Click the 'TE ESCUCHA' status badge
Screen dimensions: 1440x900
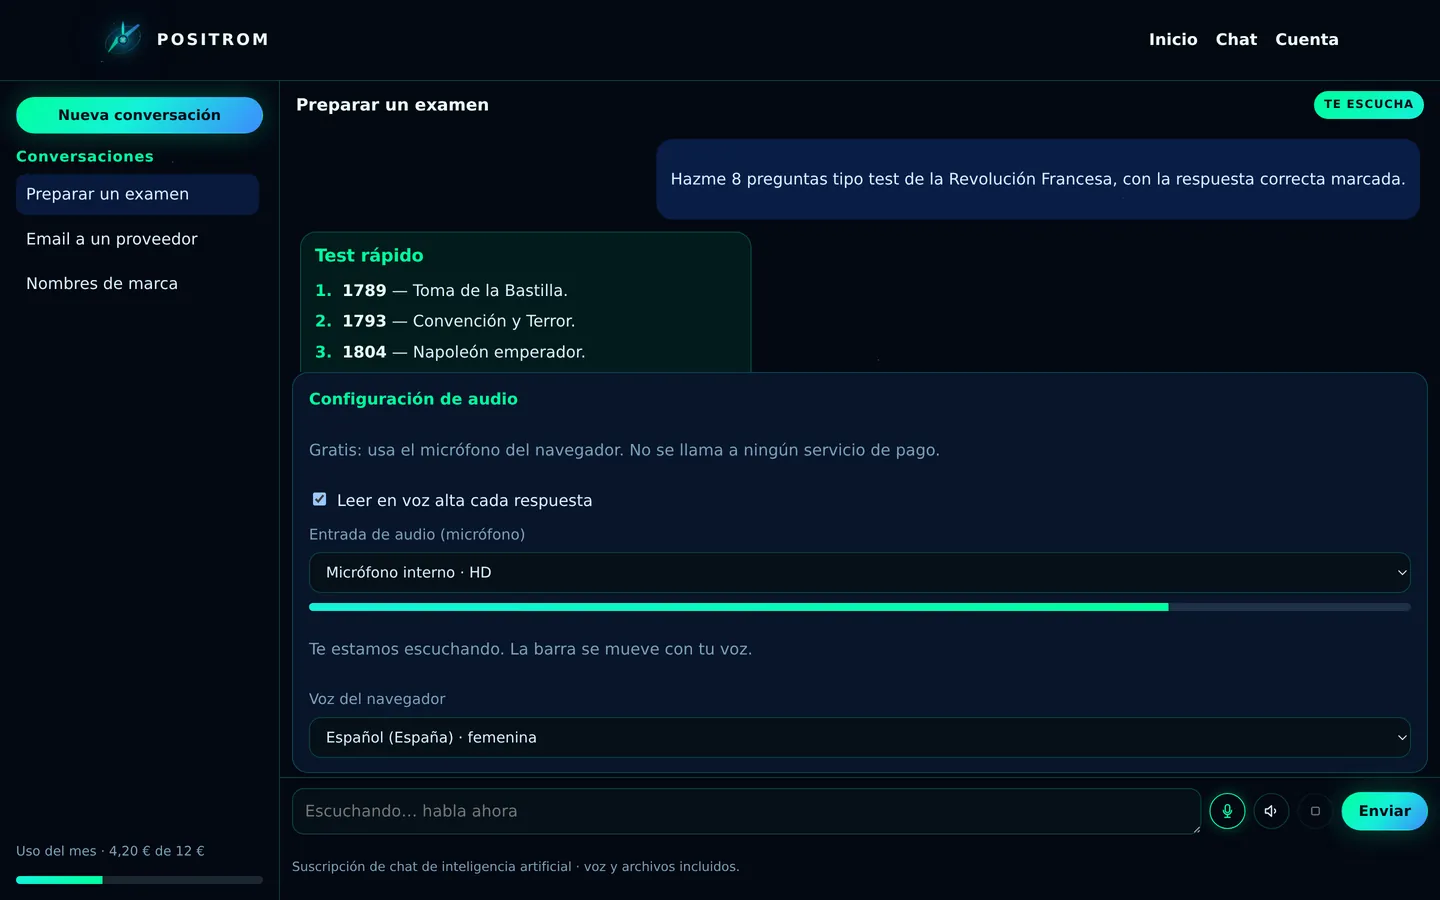point(1368,104)
